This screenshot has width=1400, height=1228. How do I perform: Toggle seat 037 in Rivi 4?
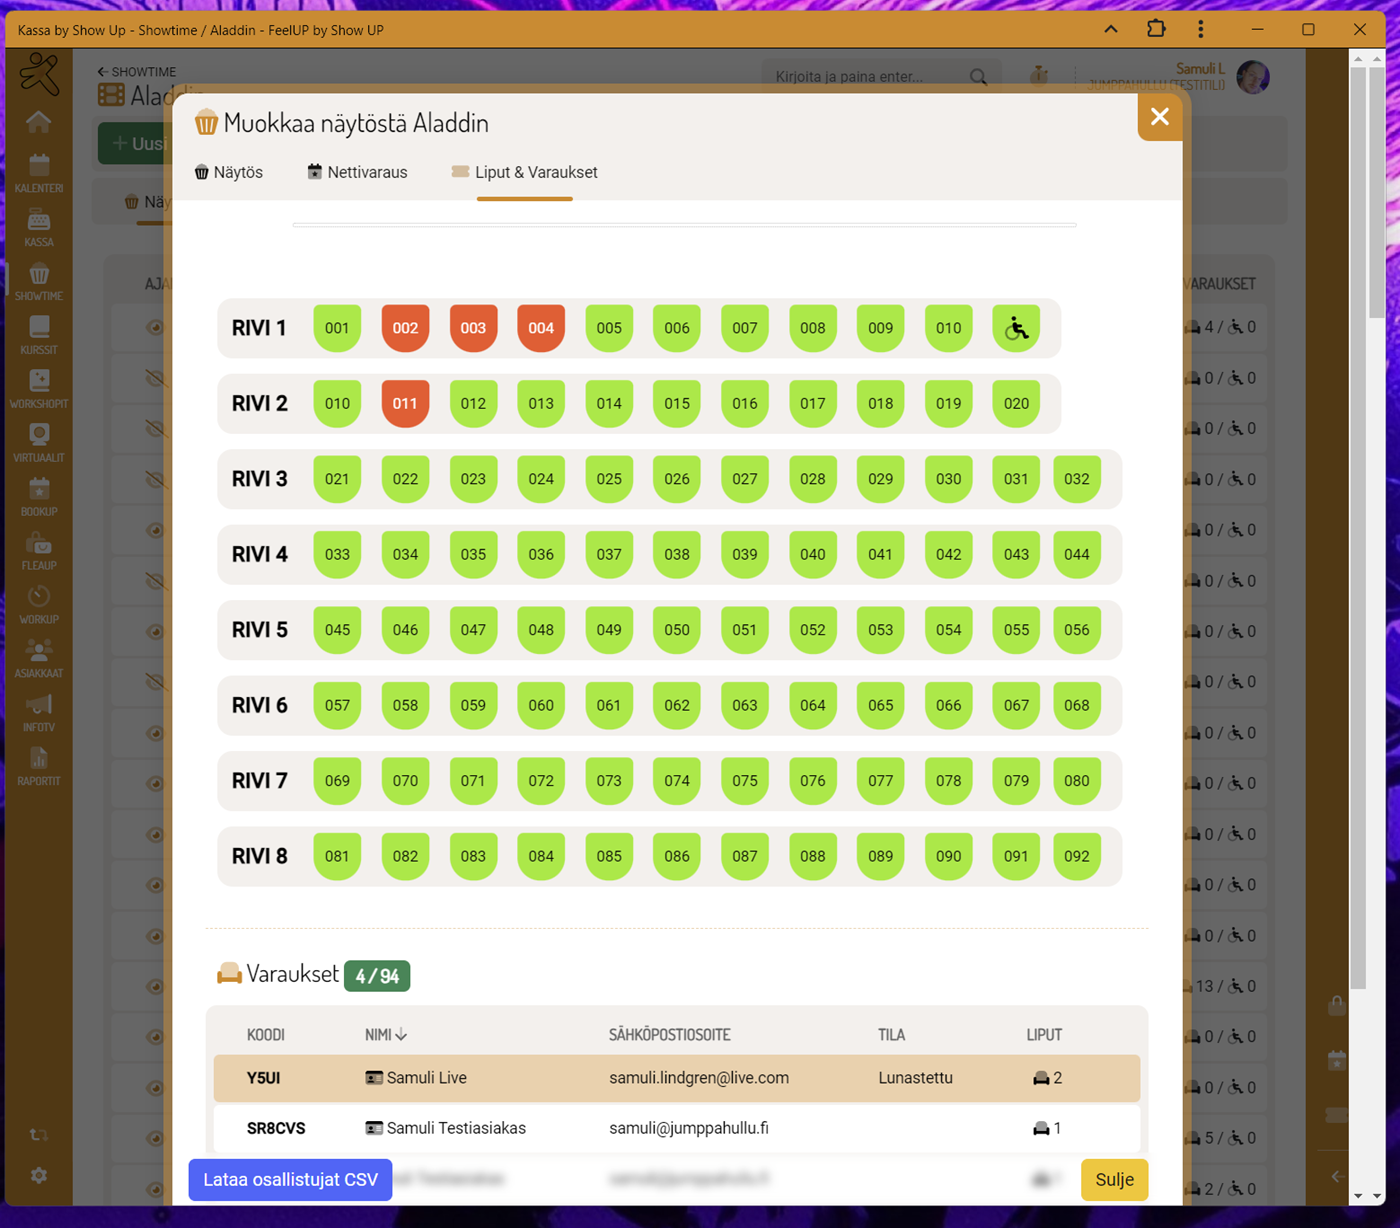coord(609,554)
